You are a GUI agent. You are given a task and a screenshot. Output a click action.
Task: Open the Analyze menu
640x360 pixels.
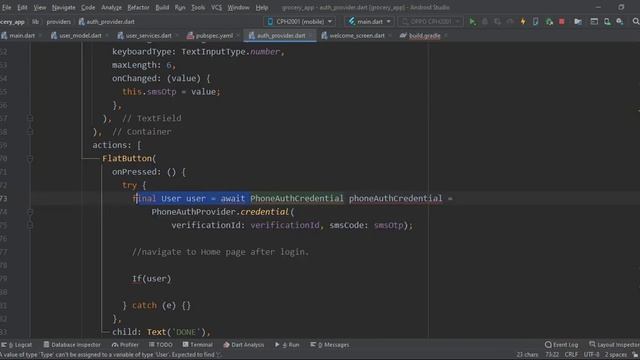point(111,7)
